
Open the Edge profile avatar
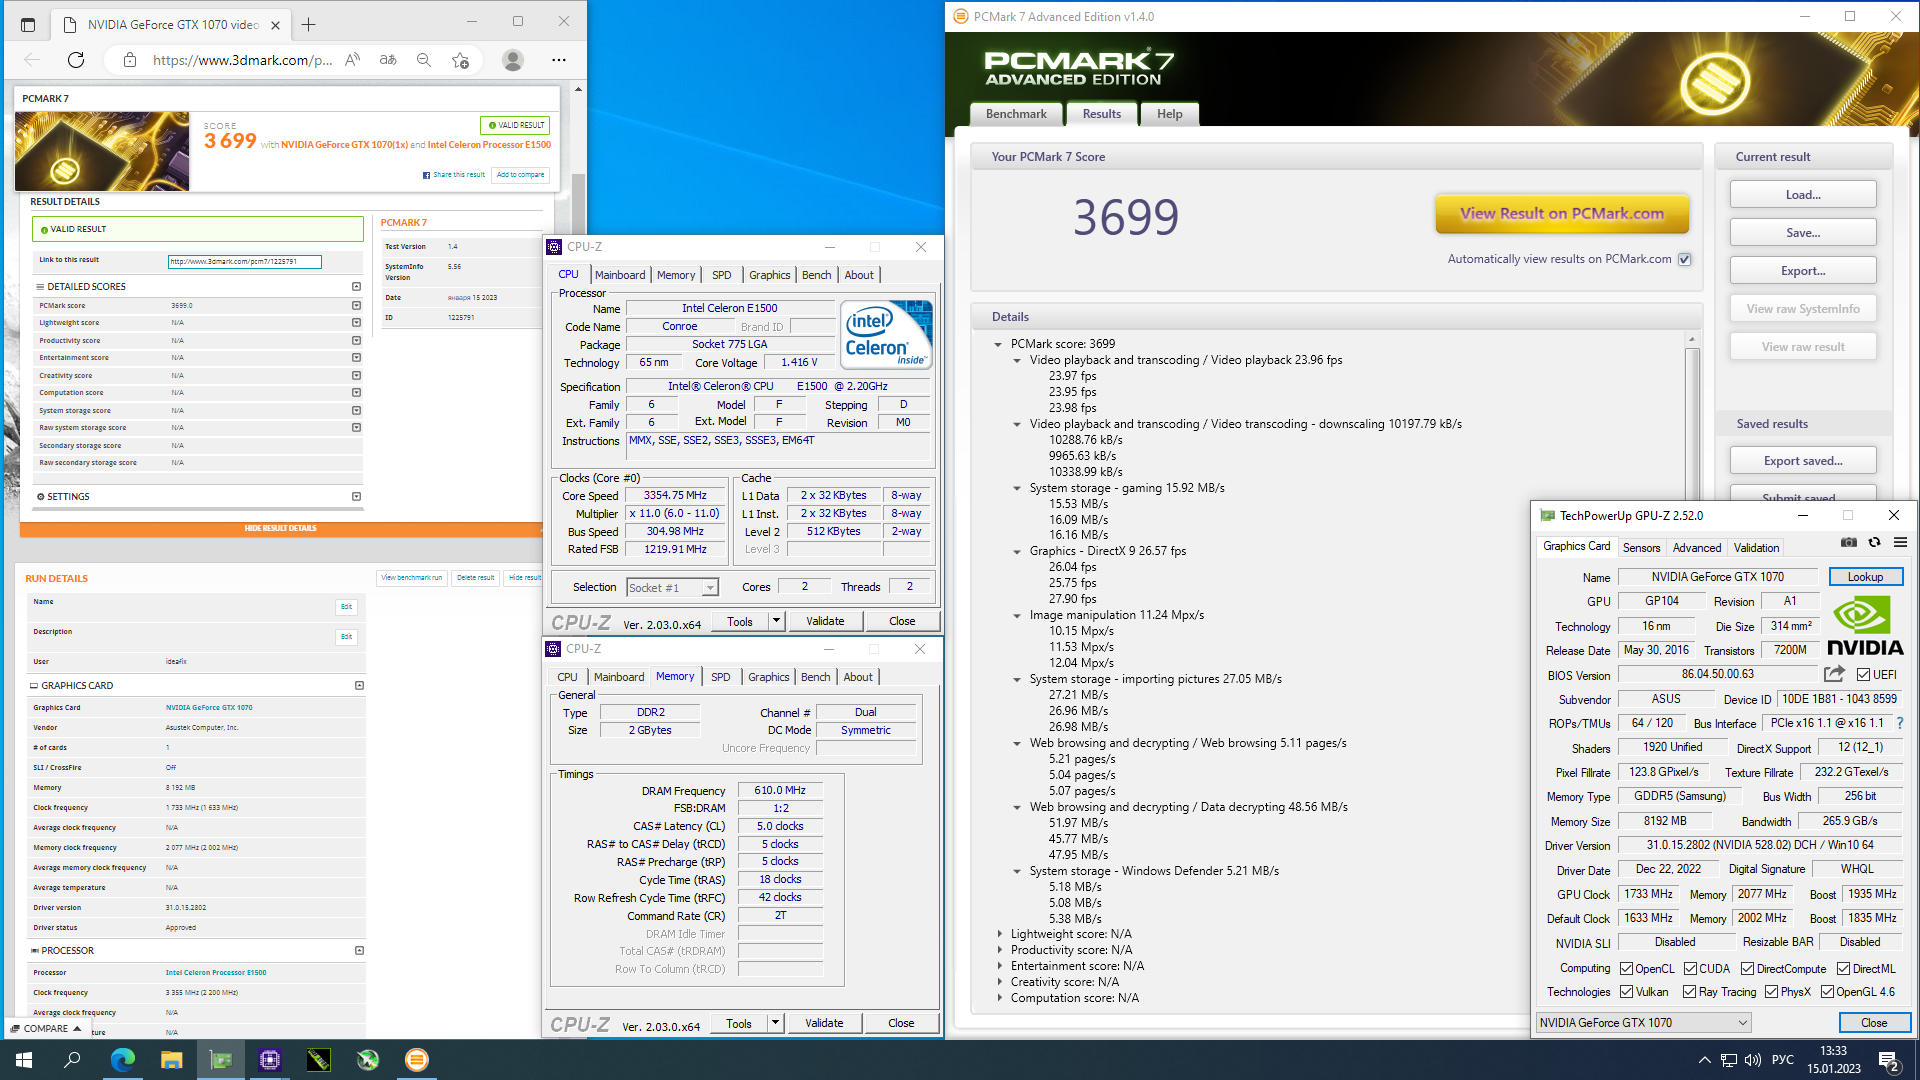pos(513,60)
